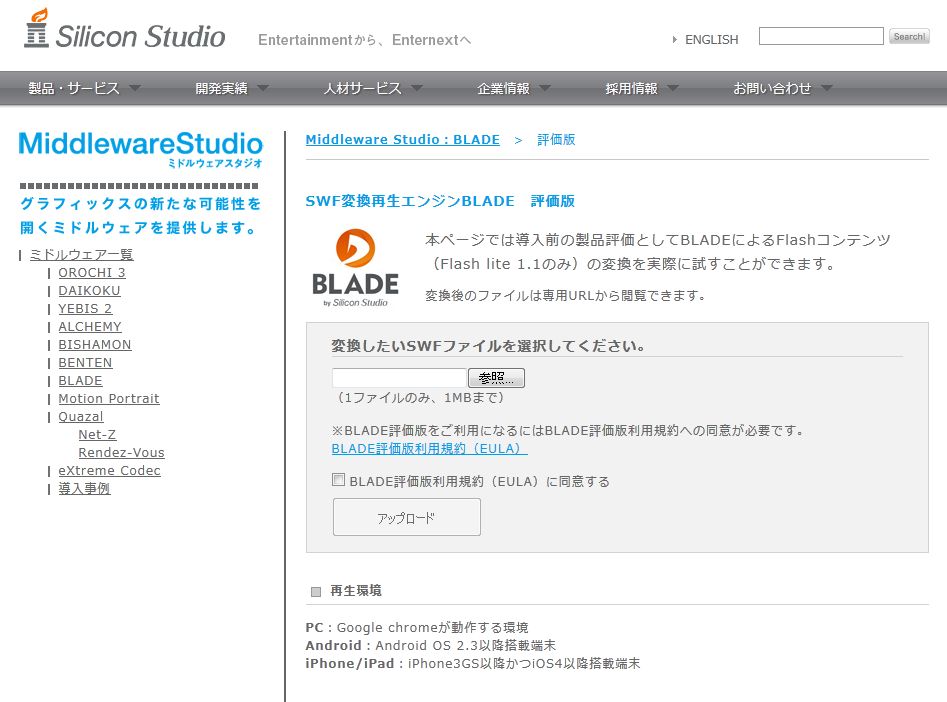Click the BLADE product logo
The width and height of the screenshot is (947, 702).
(x=355, y=268)
